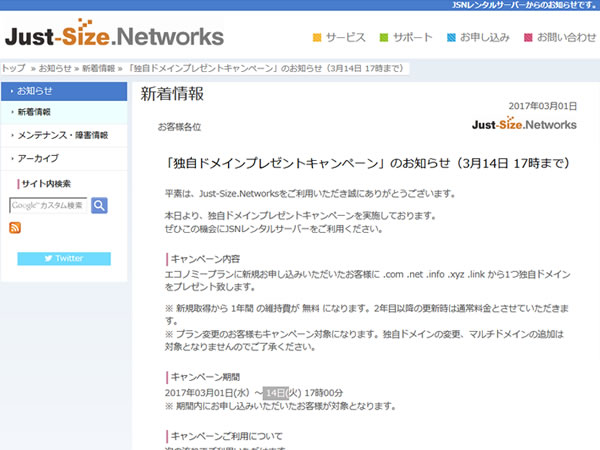This screenshot has height=450, width=600.
Task: Click the pink square icon beside お問い合わせ
Action: (x=528, y=38)
